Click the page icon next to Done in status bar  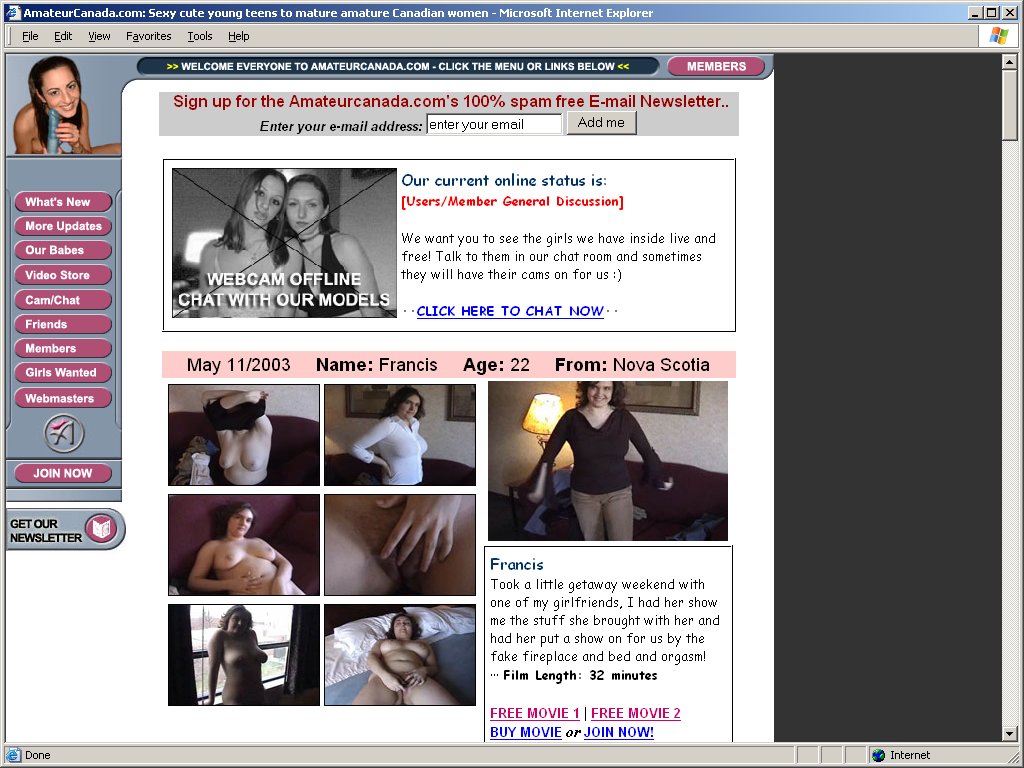click(x=13, y=755)
